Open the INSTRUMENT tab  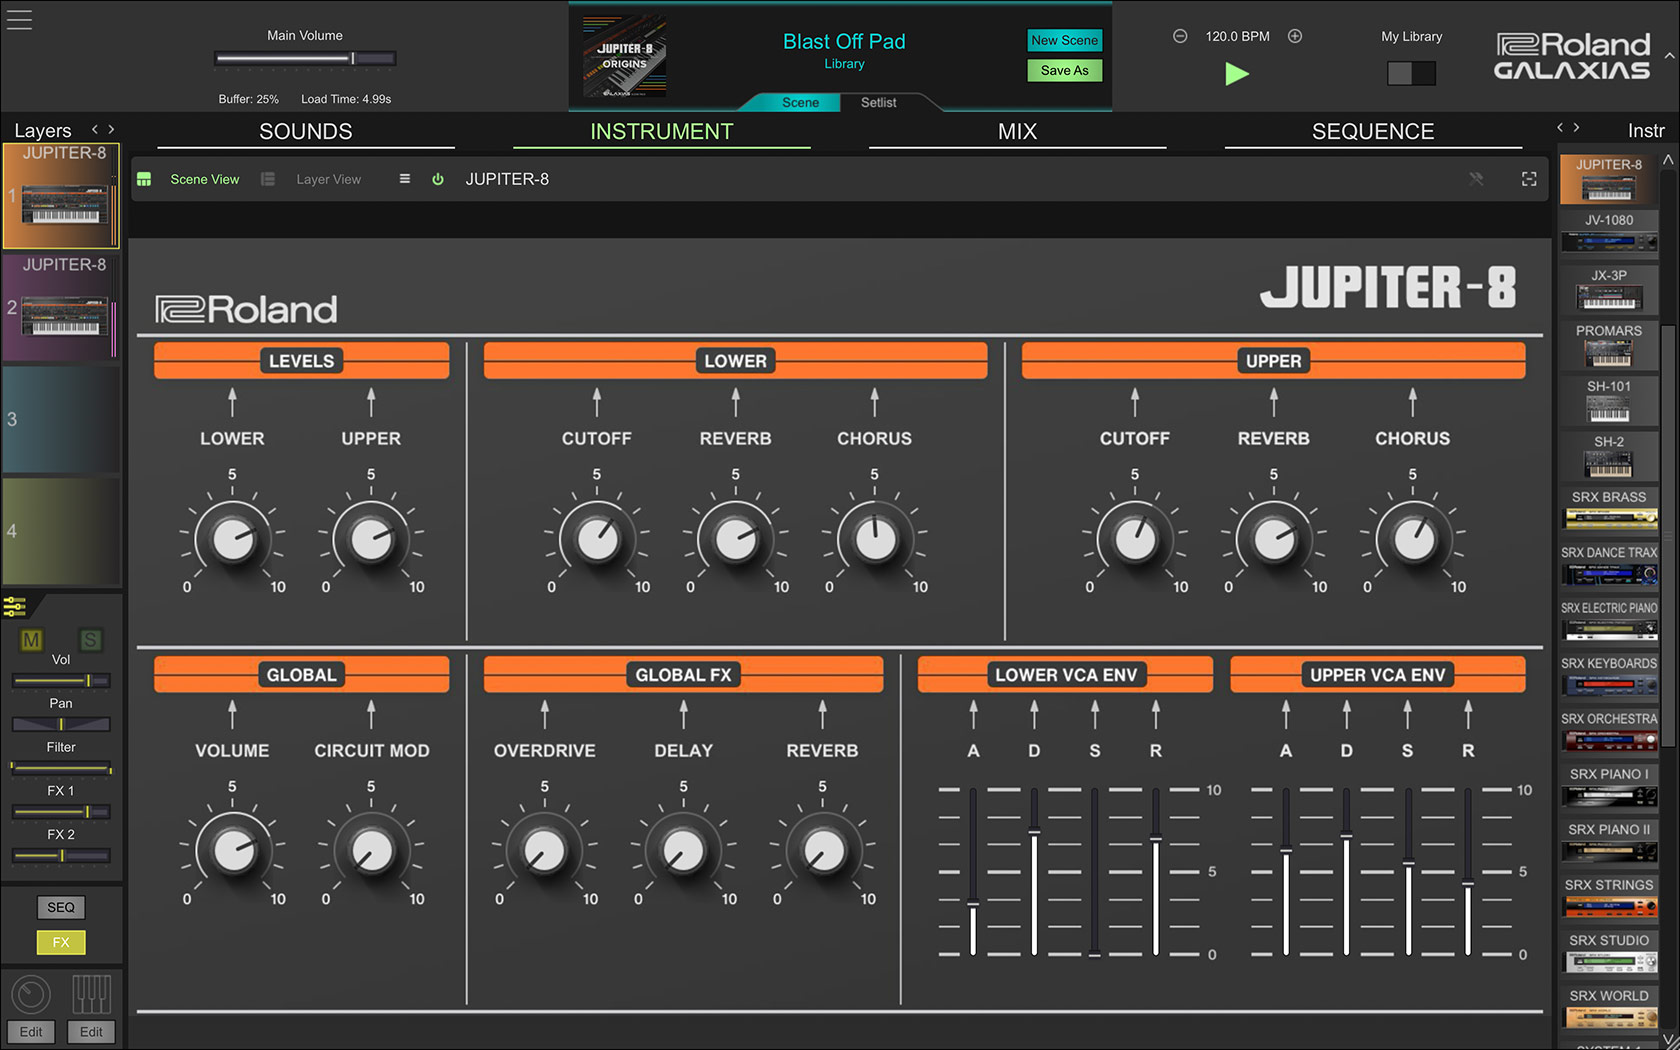(662, 132)
